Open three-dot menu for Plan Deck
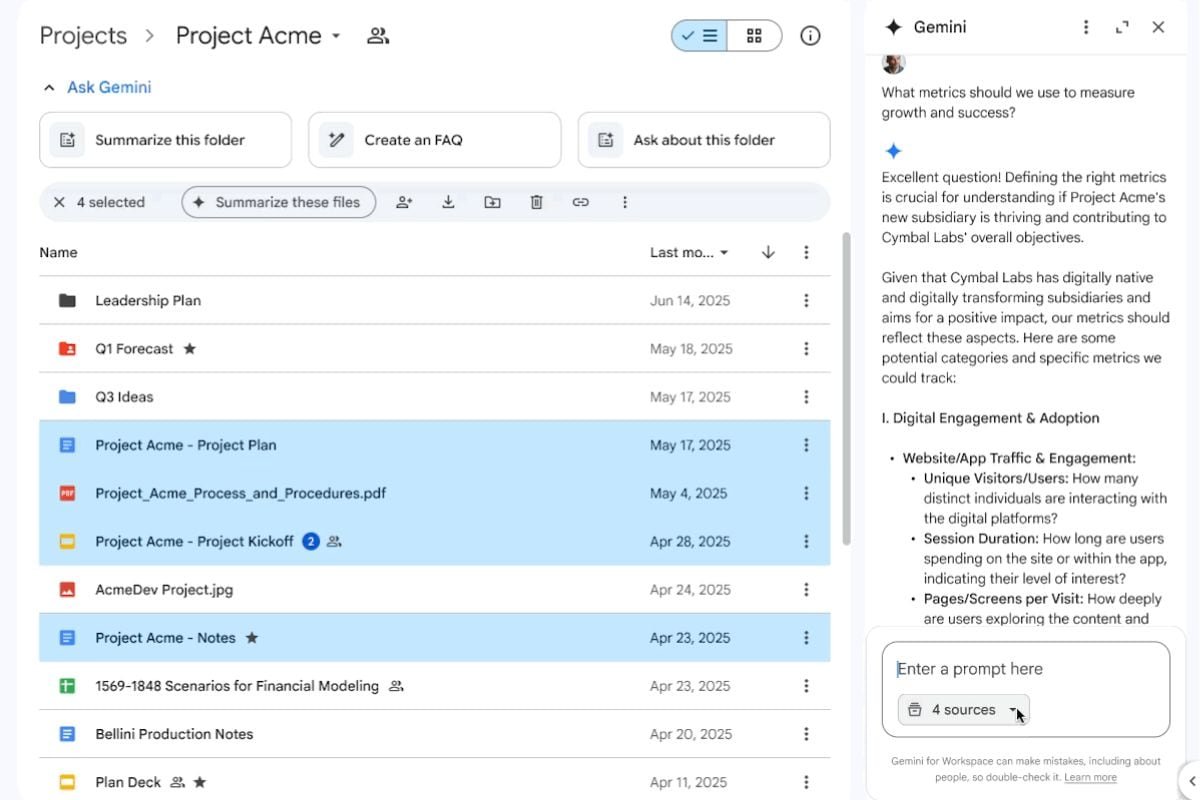 click(x=806, y=782)
